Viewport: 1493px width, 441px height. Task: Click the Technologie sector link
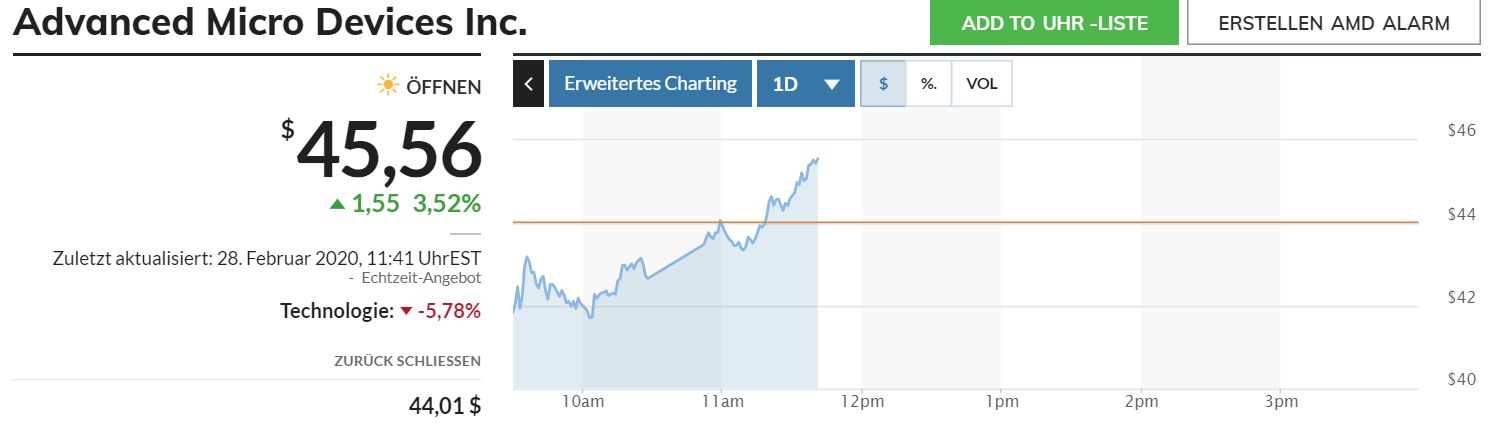(x=337, y=311)
